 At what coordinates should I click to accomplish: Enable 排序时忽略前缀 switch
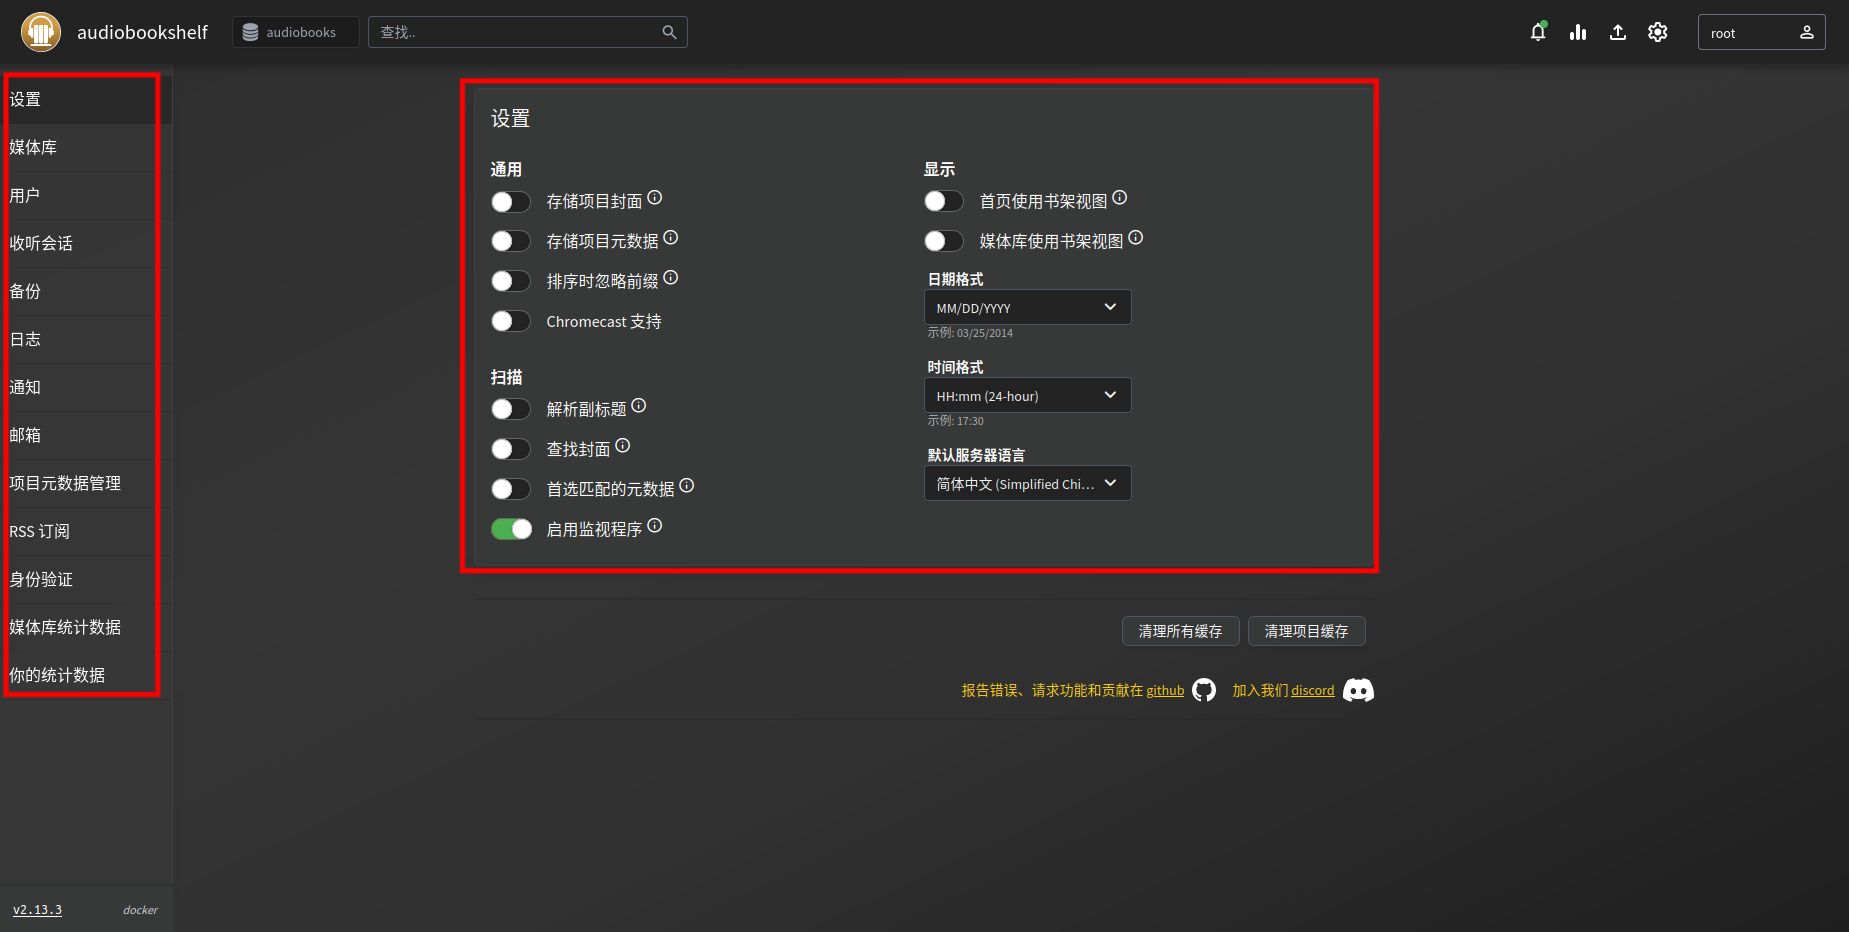click(x=511, y=281)
